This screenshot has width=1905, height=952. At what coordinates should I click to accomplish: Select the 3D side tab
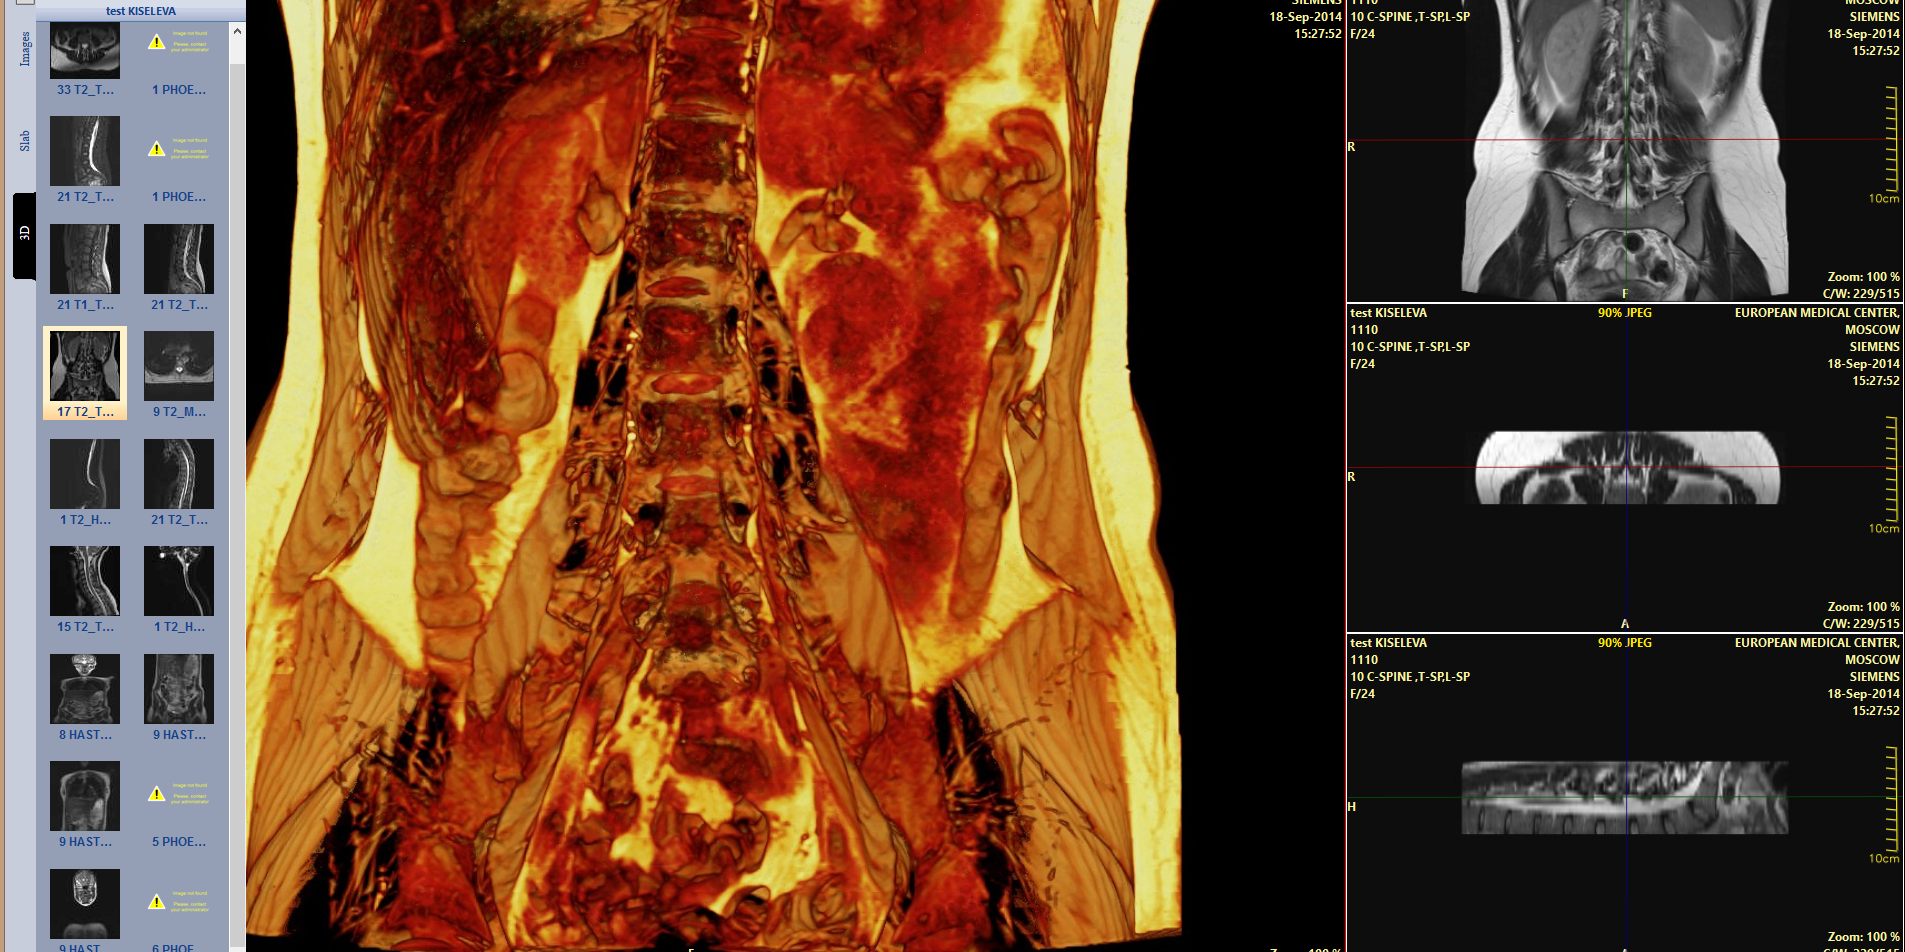pos(25,234)
